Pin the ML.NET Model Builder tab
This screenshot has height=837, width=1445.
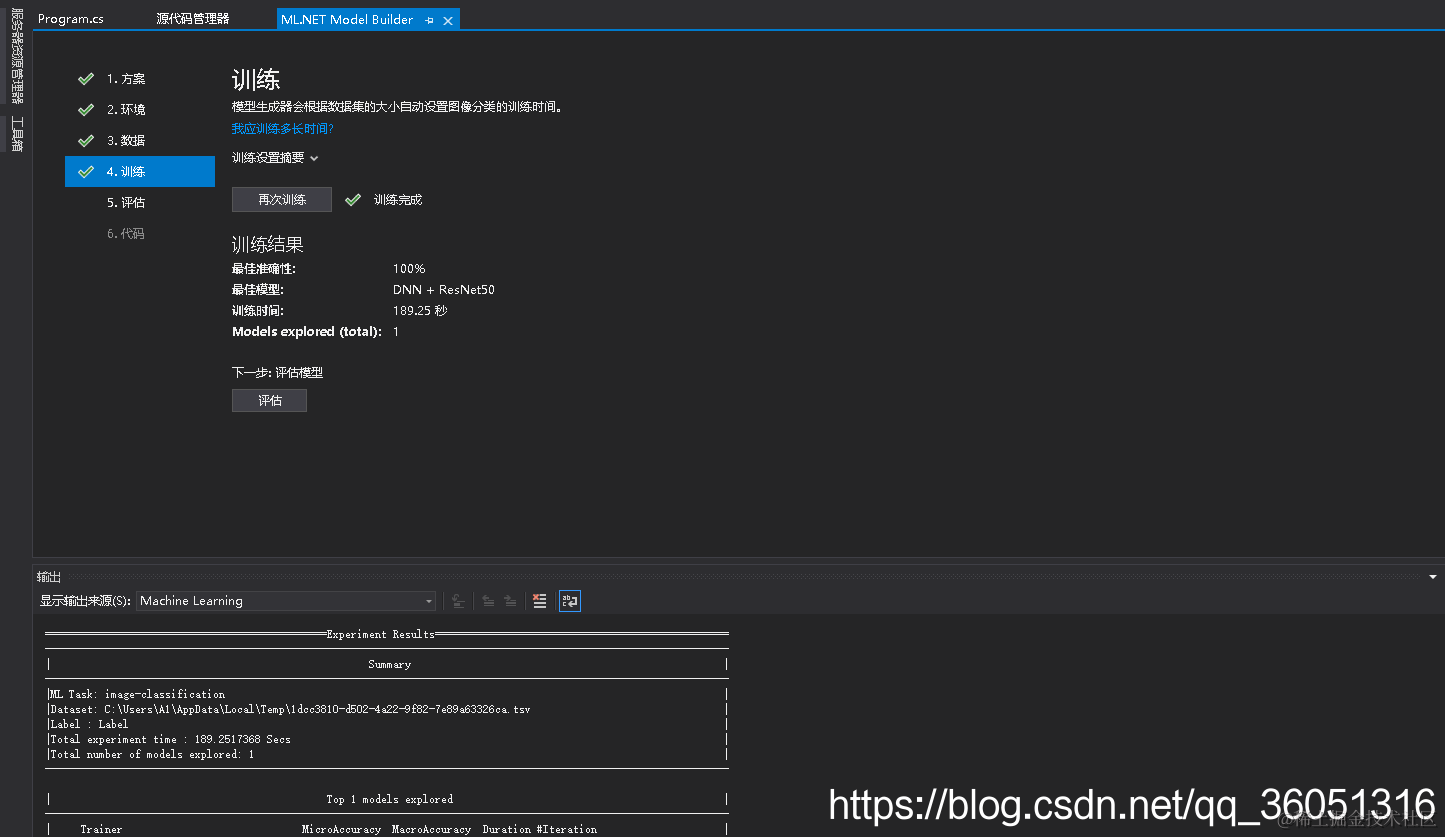(429, 20)
